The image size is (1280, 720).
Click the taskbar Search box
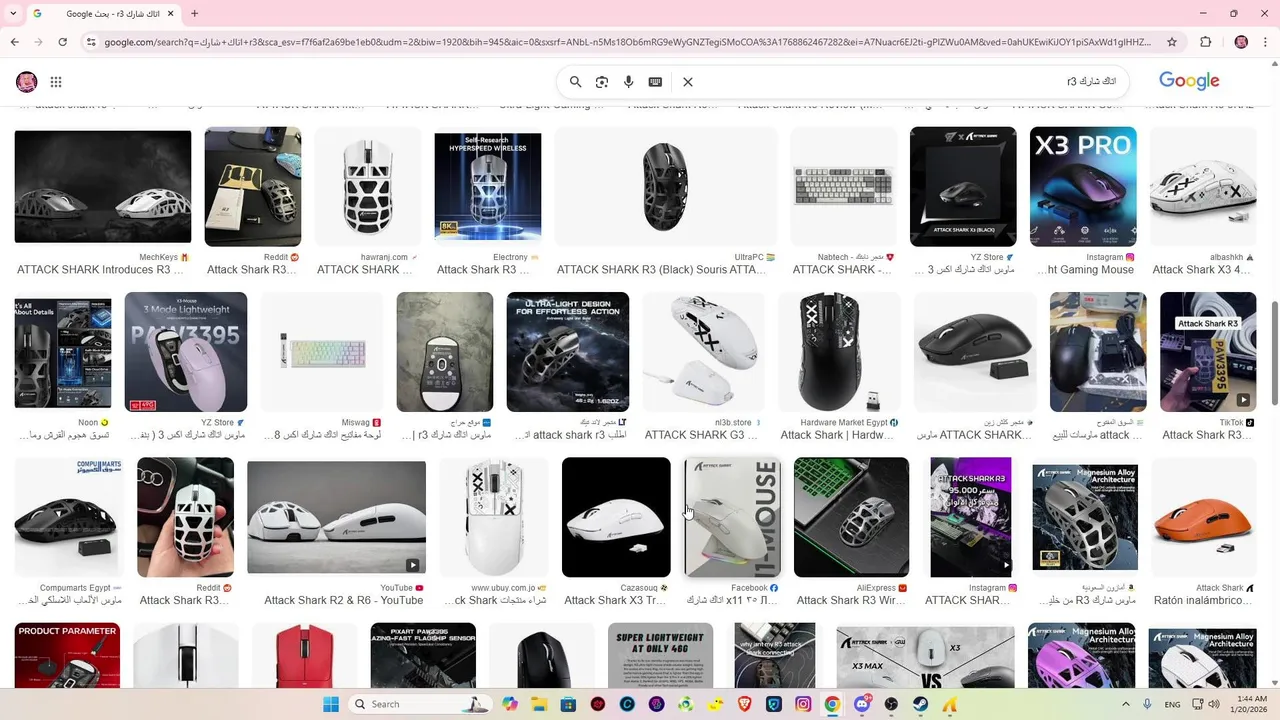tap(421, 704)
